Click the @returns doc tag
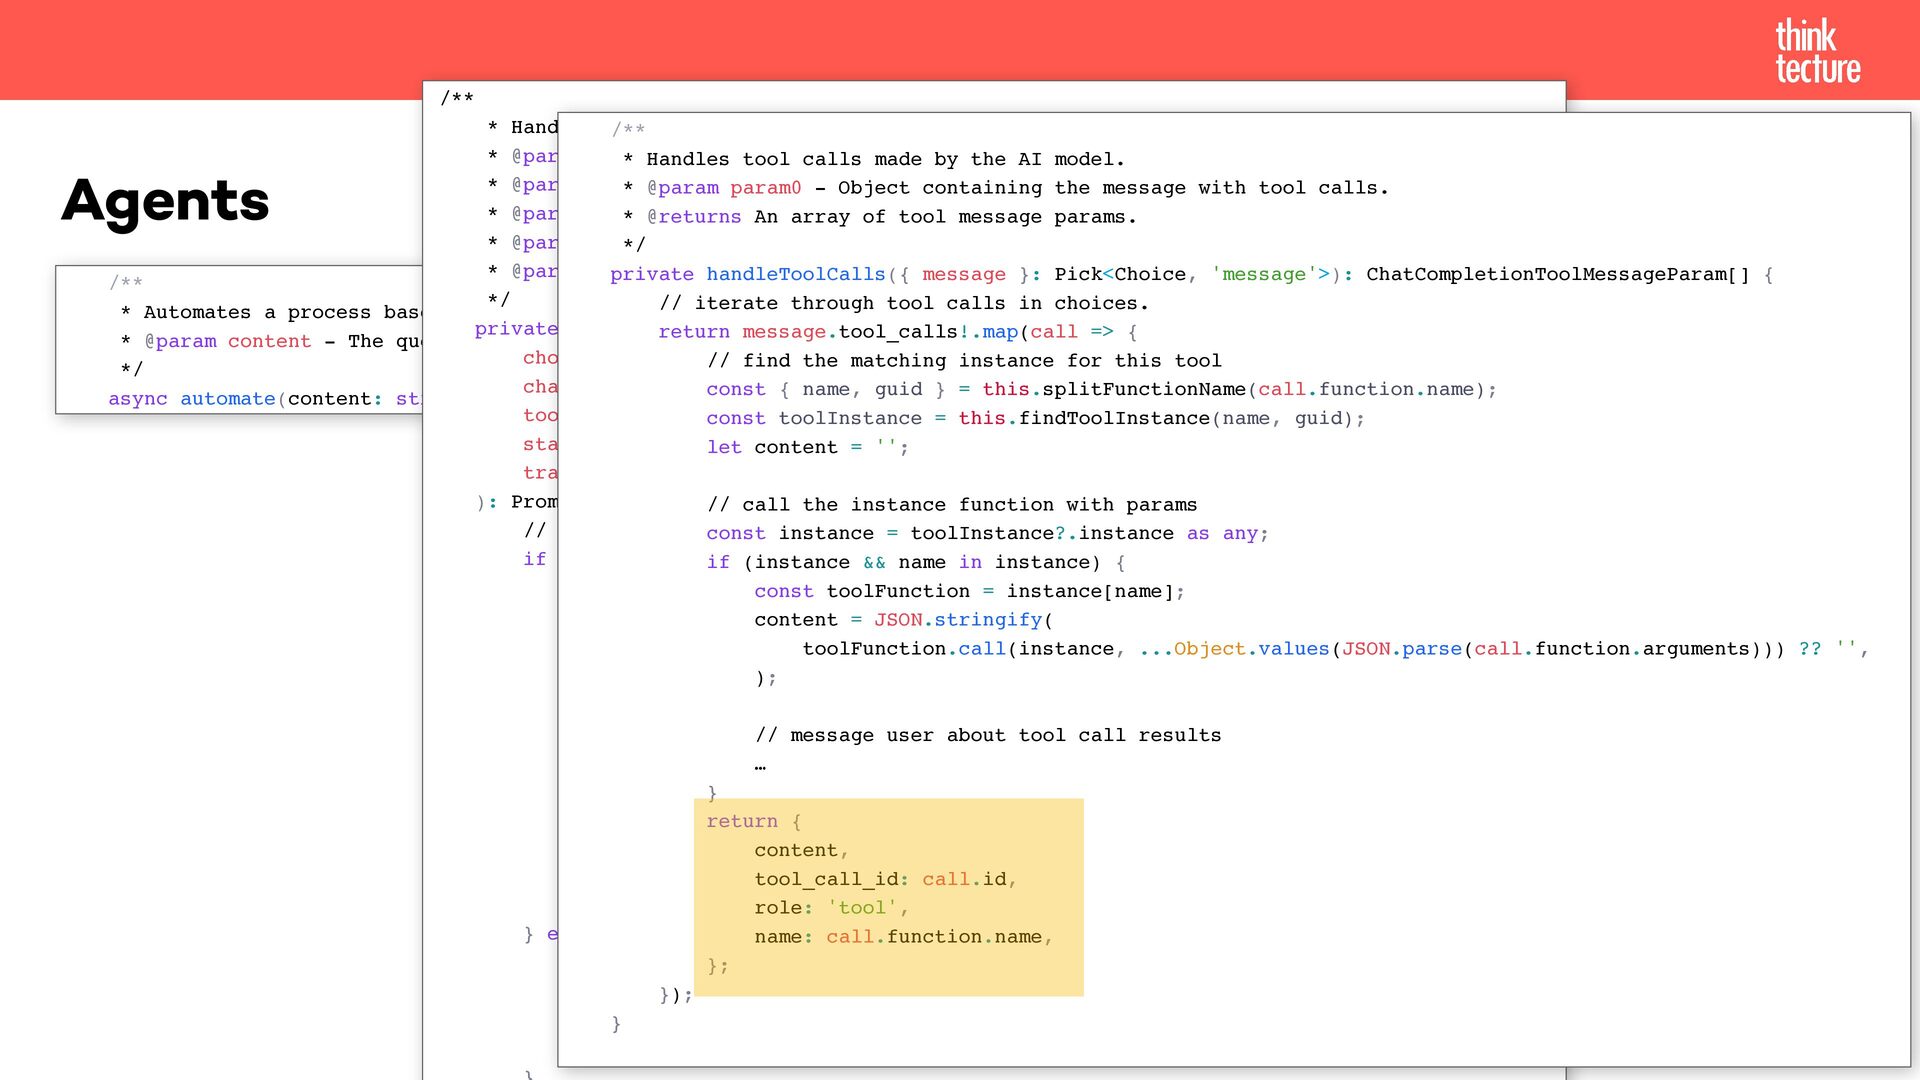Screen dimensions: 1920x1080 click(x=693, y=217)
